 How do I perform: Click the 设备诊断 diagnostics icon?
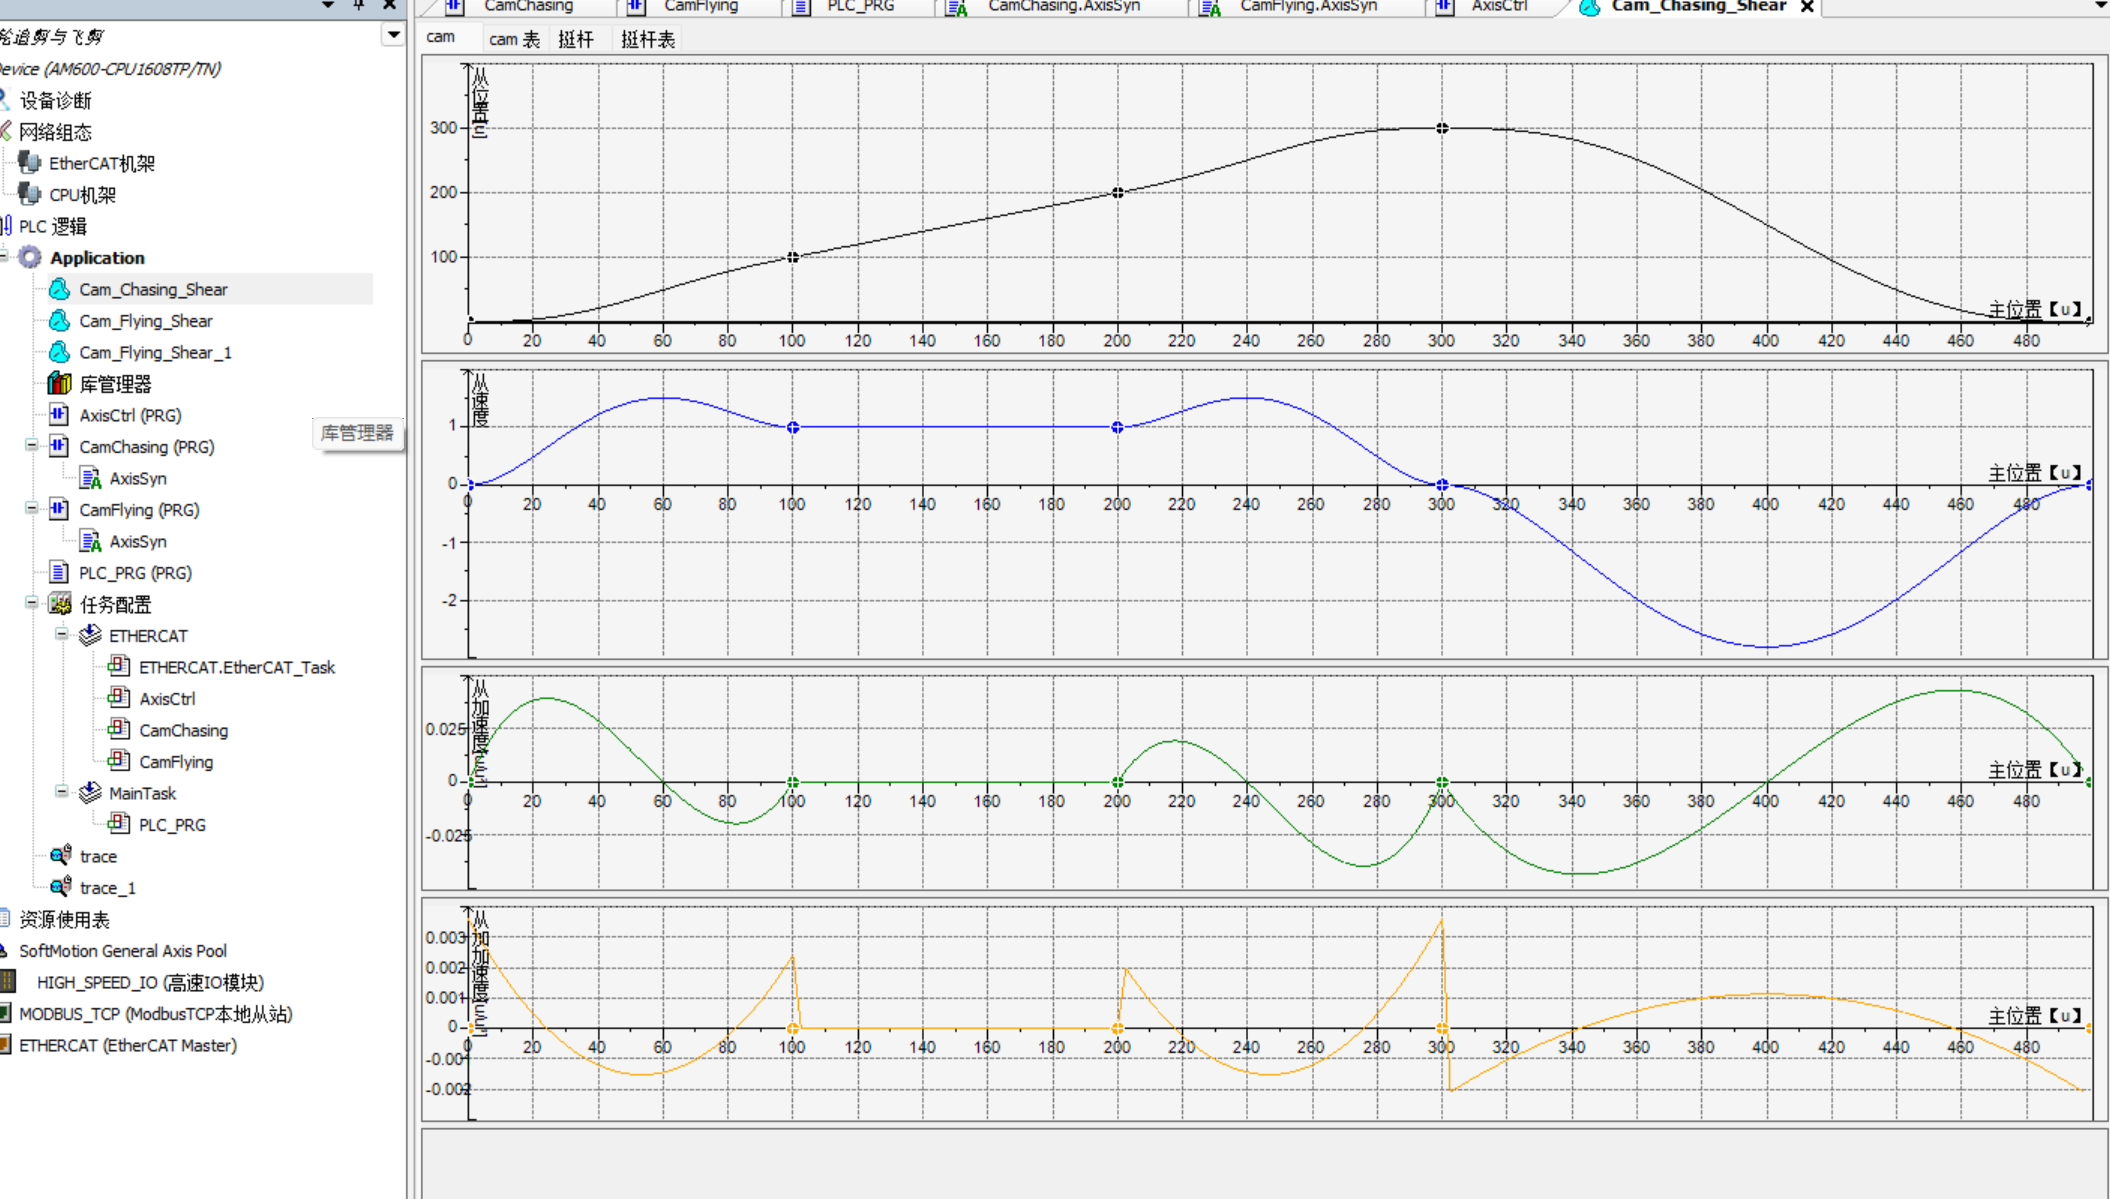pyautogui.click(x=5, y=100)
